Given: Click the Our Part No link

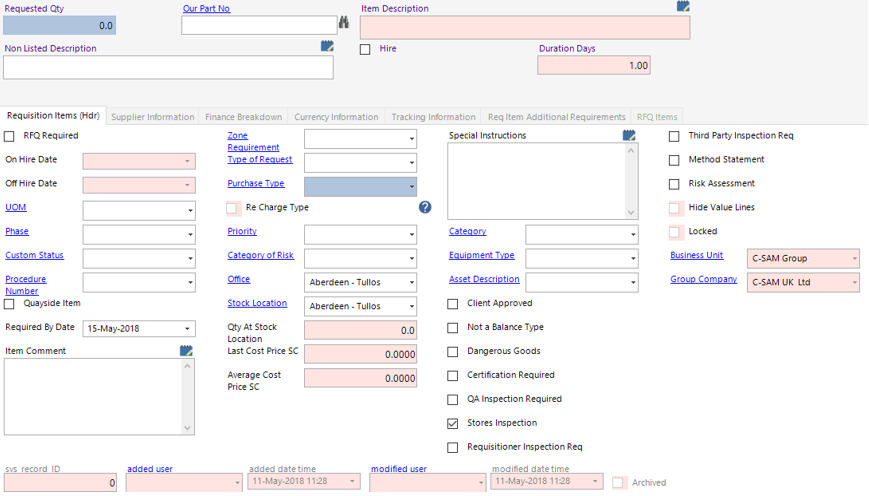Looking at the screenshot, I should pos(206,9).
